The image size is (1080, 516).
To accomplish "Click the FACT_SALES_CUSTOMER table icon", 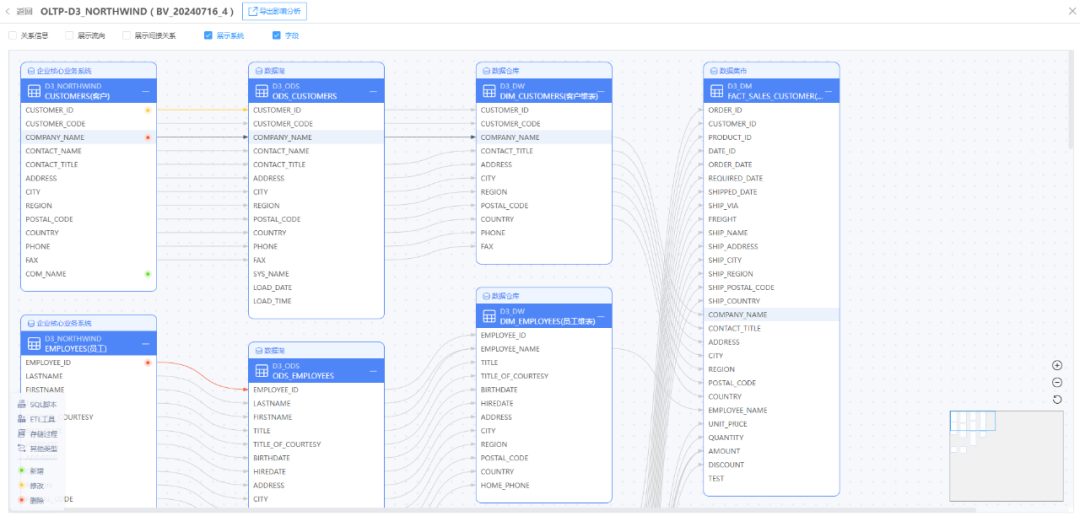I will pyautogui.click(x=716, y=92).
